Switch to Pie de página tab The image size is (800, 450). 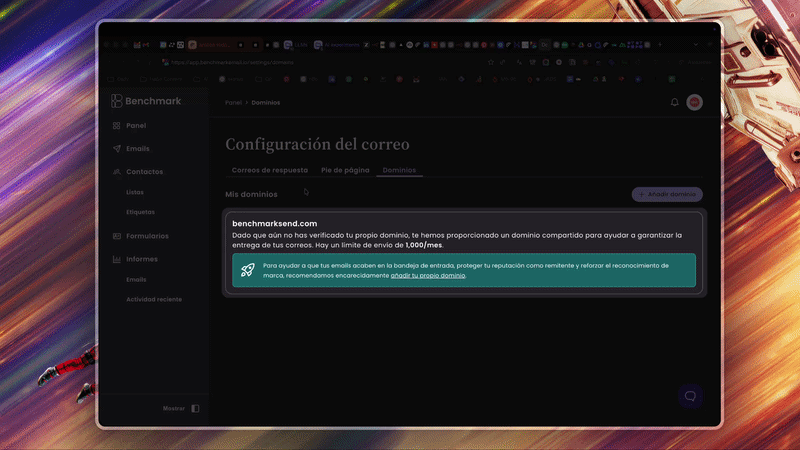point(345,170)
